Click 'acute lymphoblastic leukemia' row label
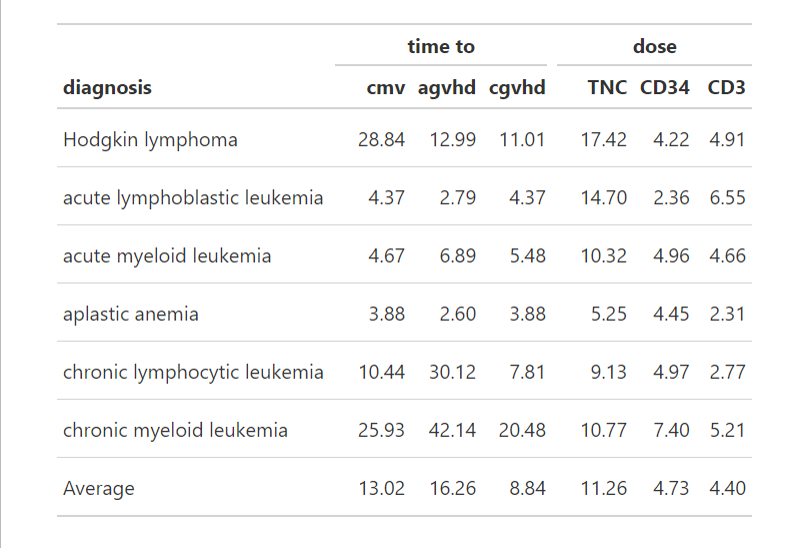Image resolution: width=804 pixels, height=548 pixels. click(193, 198)
